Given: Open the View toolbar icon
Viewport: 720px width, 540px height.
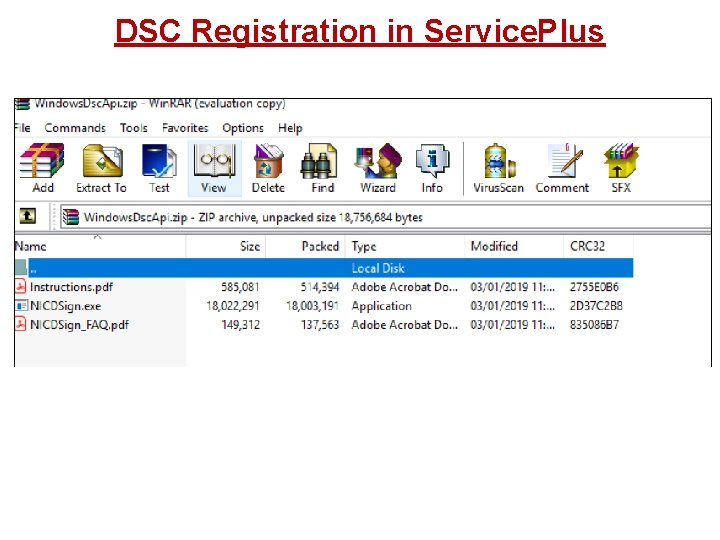Looking at the screenshot, I should [214, 168].
